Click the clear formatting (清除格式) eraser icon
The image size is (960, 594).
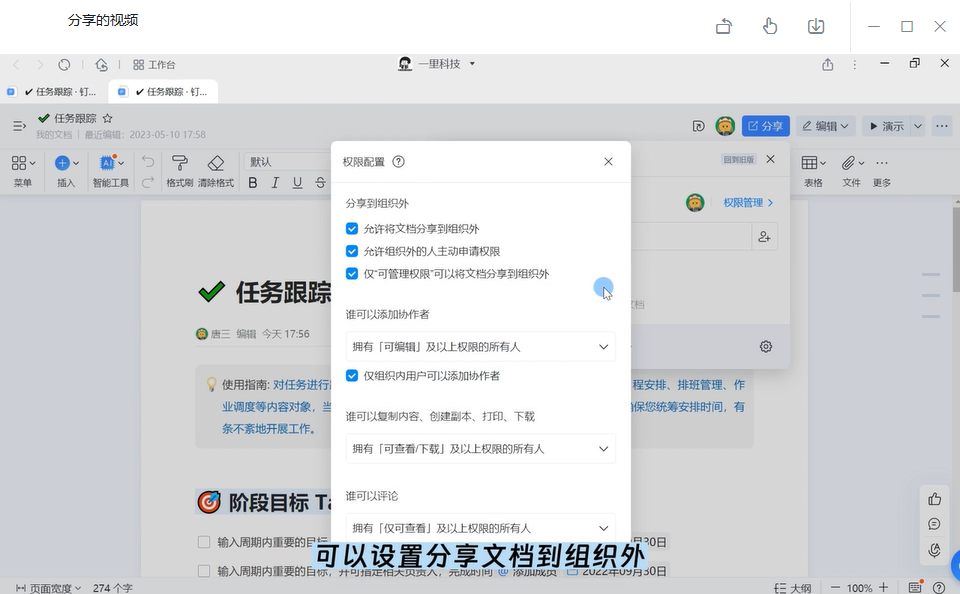pyautogui.click(x=215, y=163)
